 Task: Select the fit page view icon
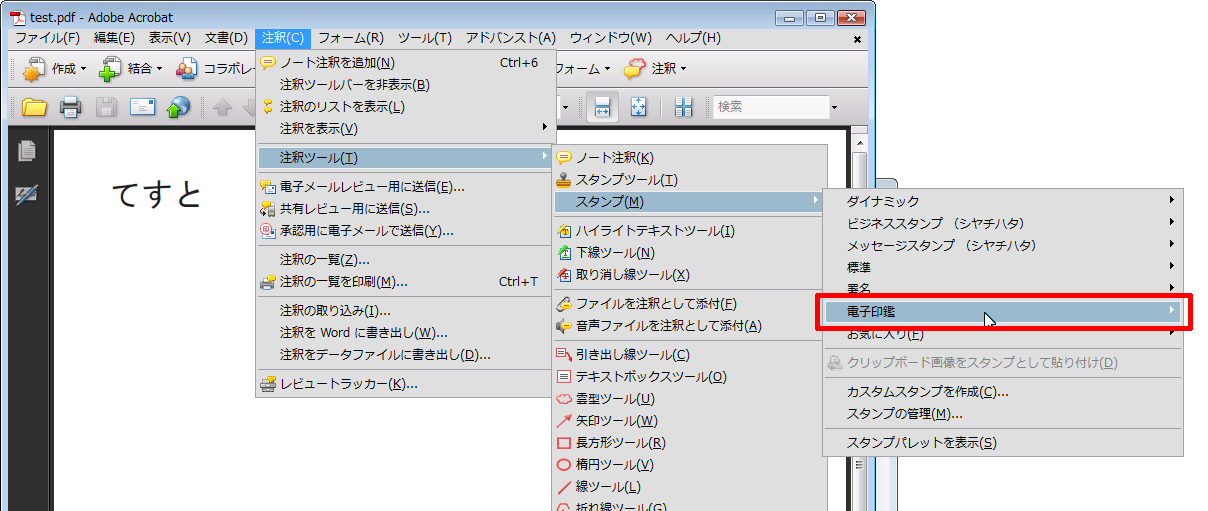[640, 107]
